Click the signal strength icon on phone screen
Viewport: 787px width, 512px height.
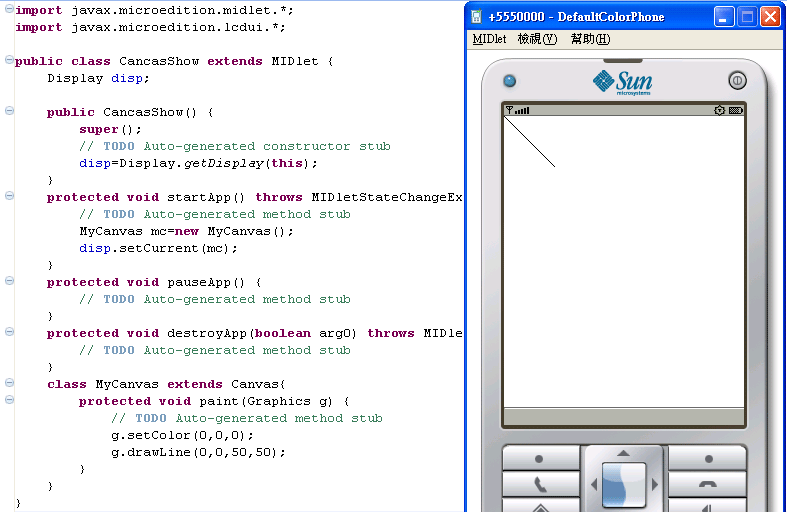[x=517, y=110]
